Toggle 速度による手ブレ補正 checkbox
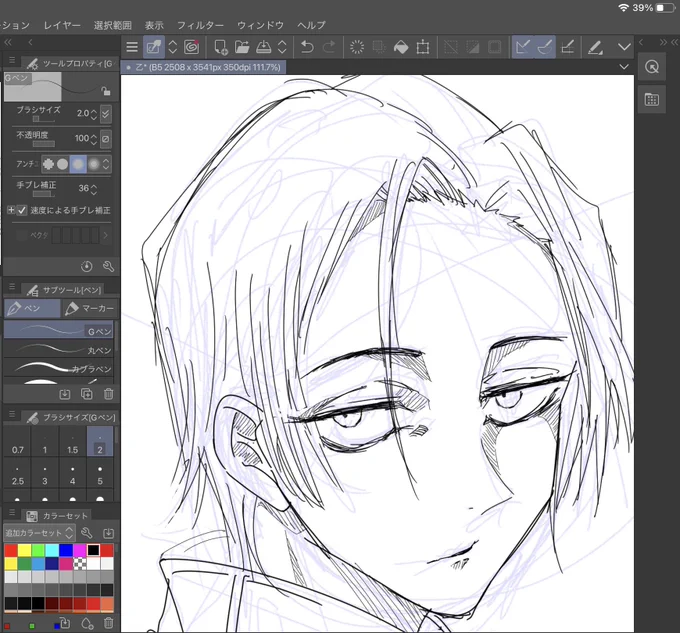This screenshot has height=633, width=680. click(22, 210)
